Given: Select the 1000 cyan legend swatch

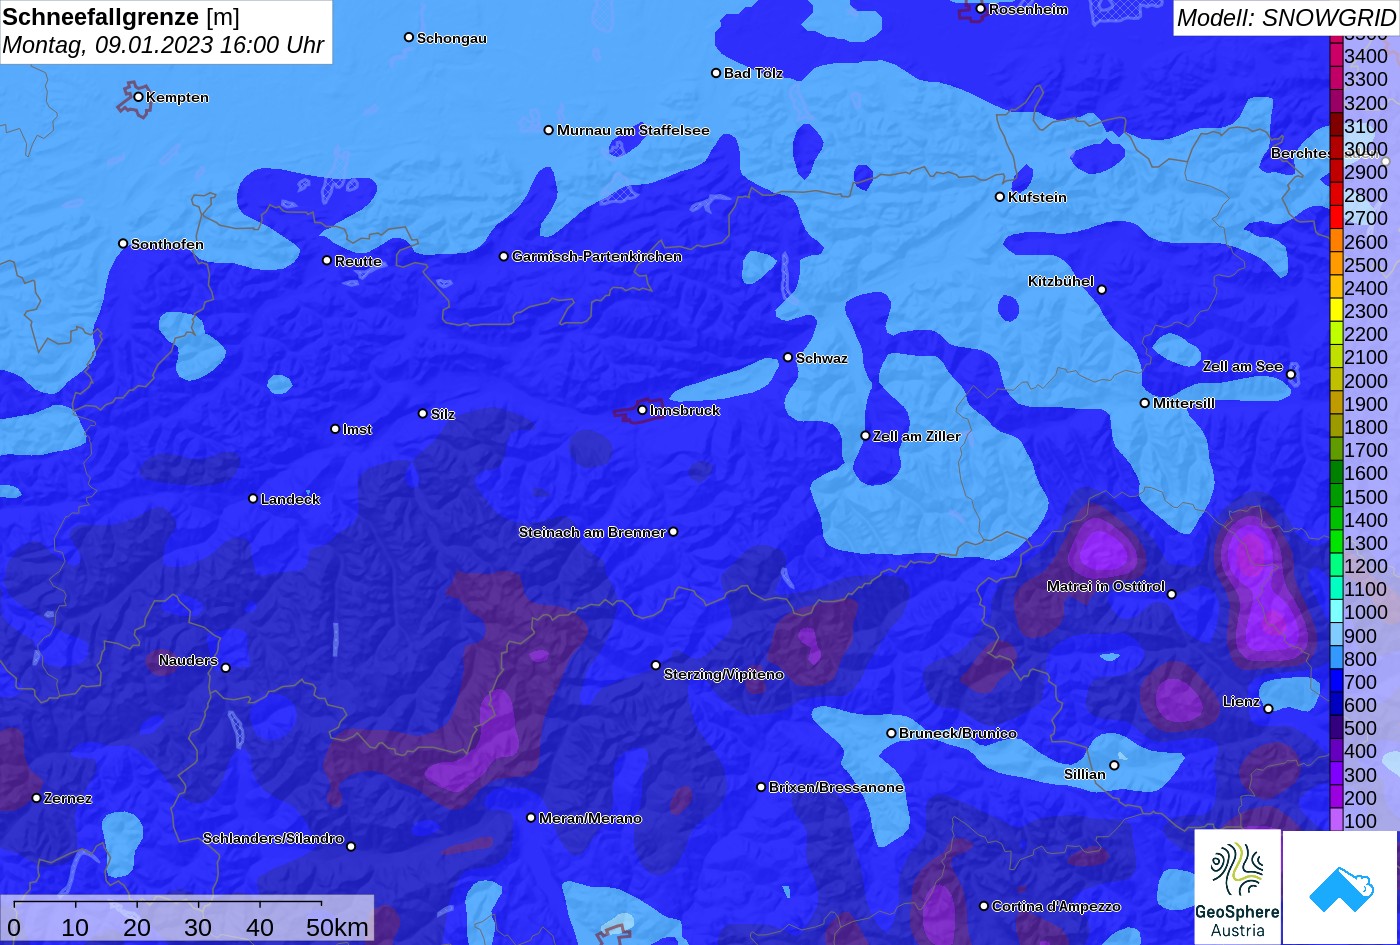Looking at the screenshot, I should [1336, 613].
